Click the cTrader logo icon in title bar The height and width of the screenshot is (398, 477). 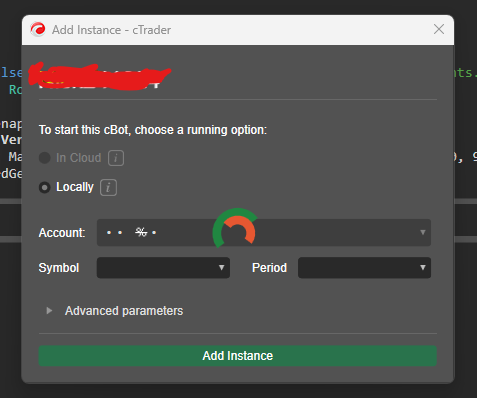click(x=38, y=30)
